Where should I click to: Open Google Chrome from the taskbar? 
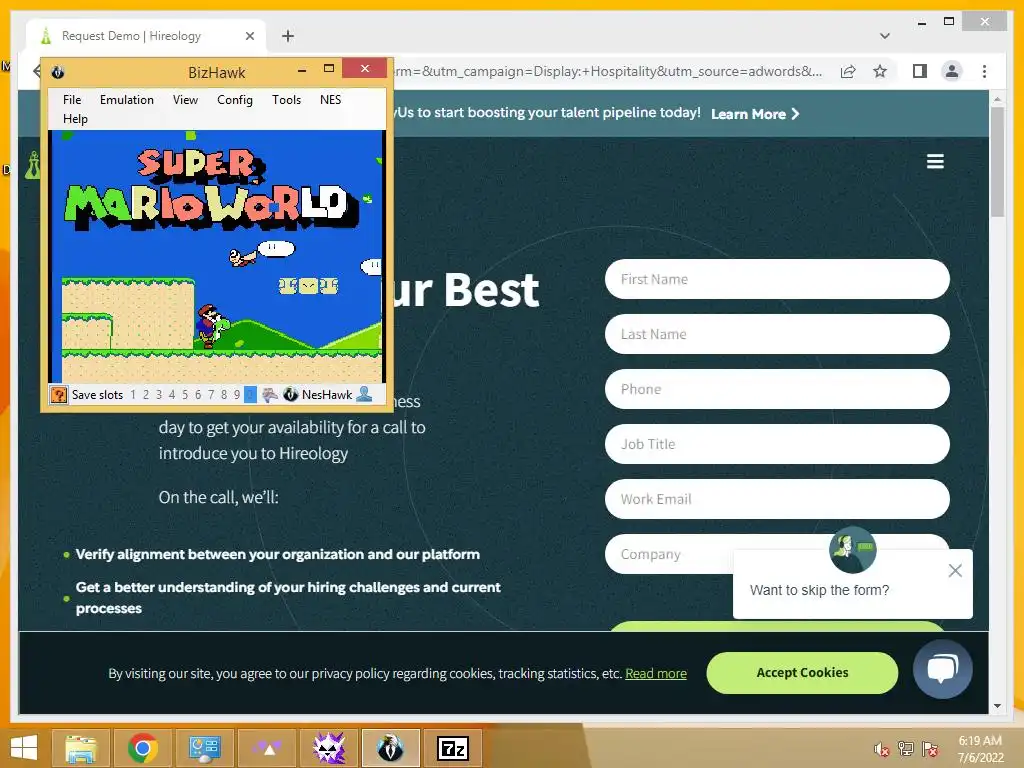coord(142,748)
